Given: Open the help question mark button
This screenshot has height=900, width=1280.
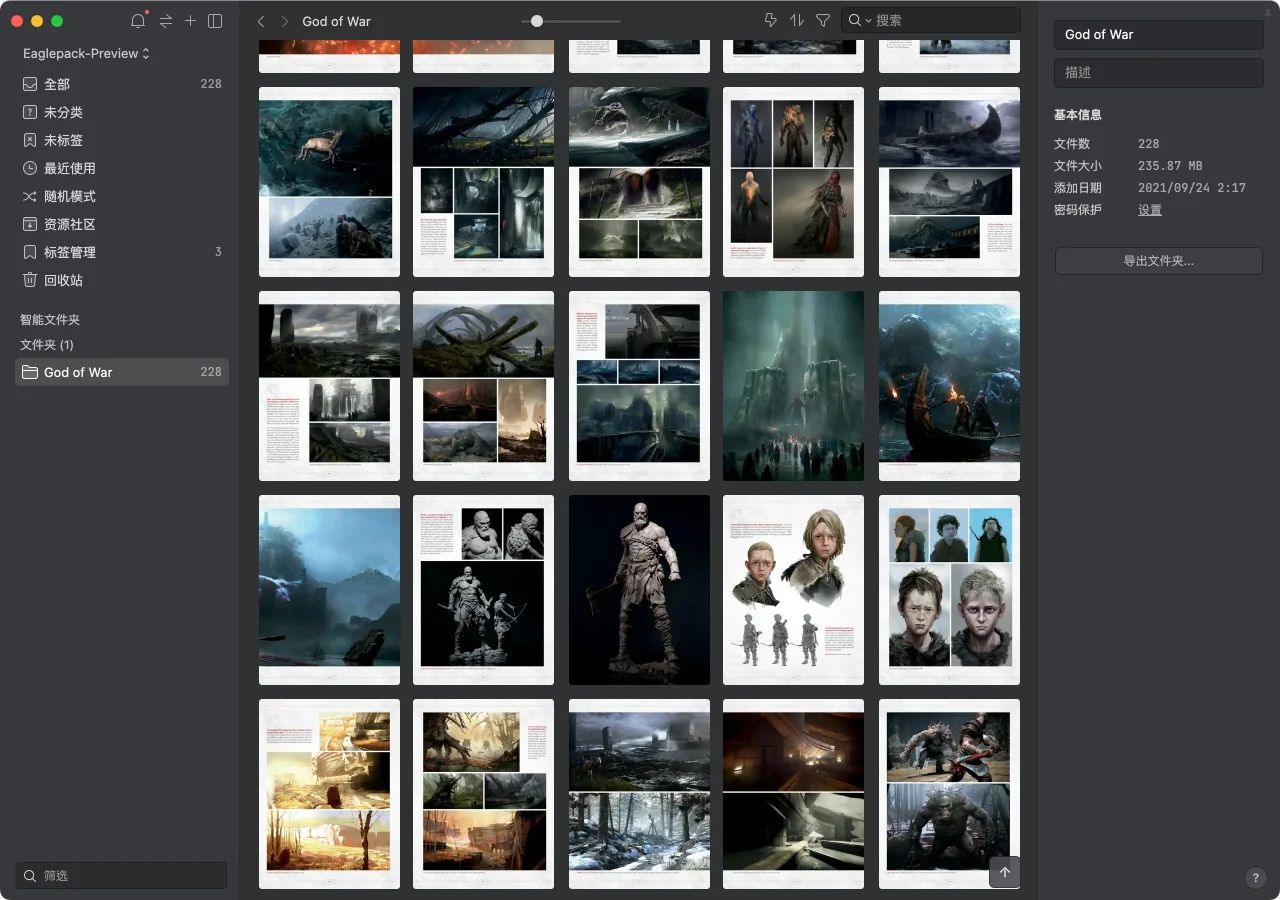Looking at the screenshot, I should tap(1256, 878).
